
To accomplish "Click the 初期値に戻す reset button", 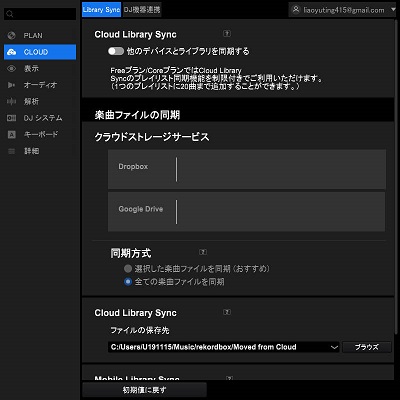I will pyautogui.click(x=144, y=390).
